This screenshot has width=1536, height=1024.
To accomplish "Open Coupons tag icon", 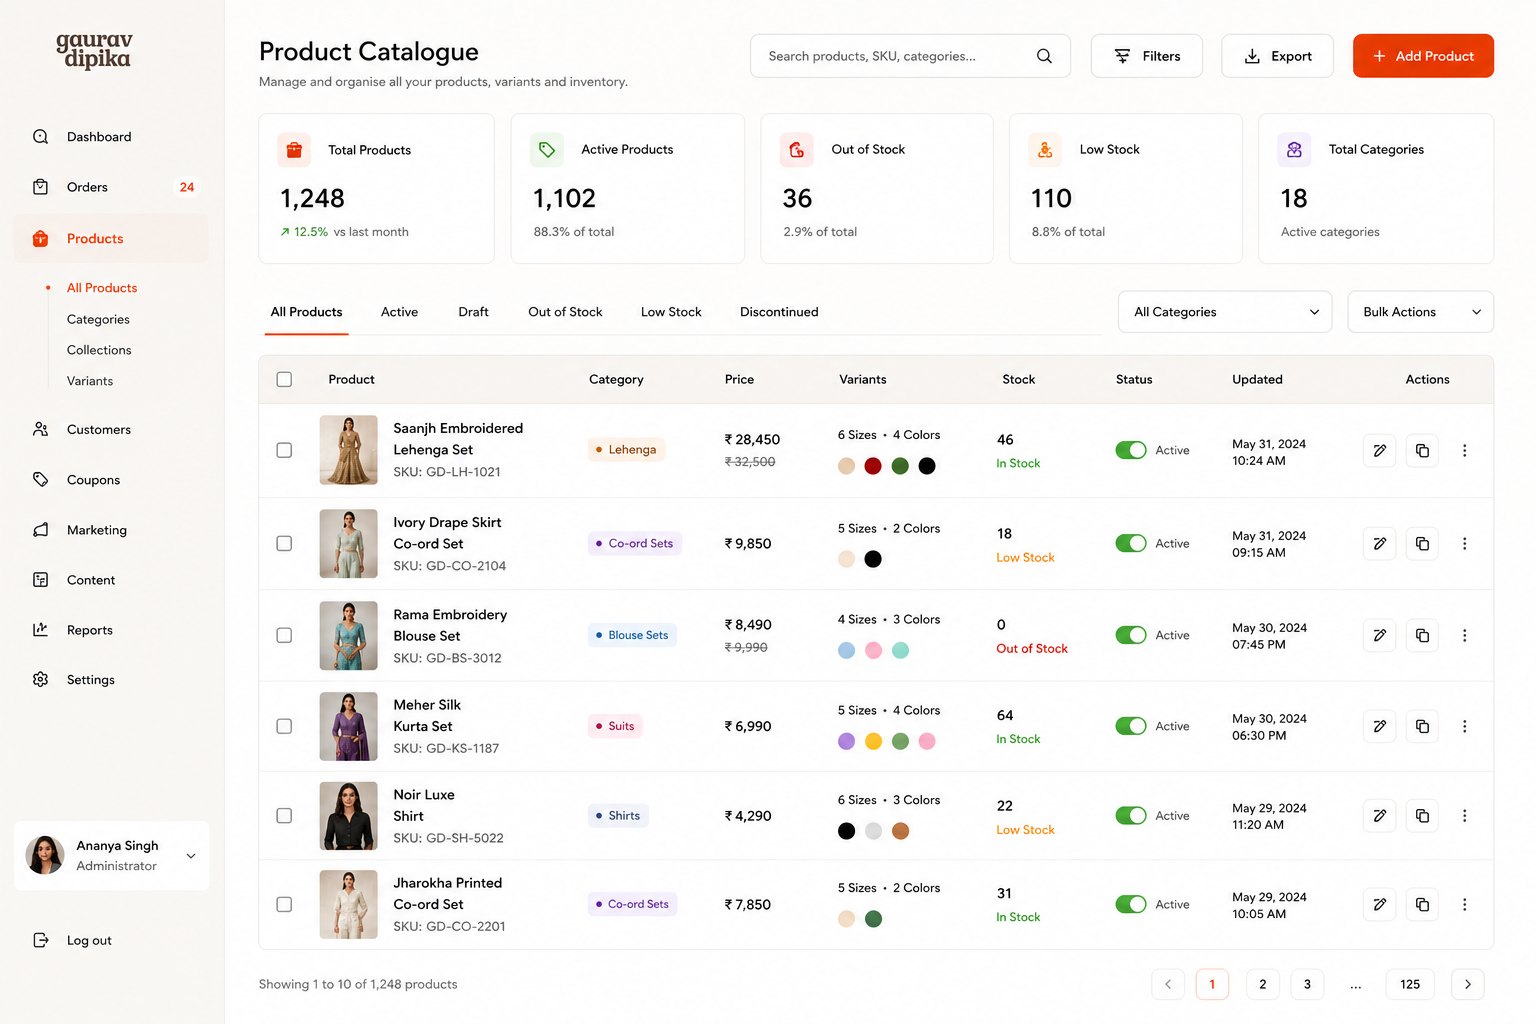I will click(40, 480).
